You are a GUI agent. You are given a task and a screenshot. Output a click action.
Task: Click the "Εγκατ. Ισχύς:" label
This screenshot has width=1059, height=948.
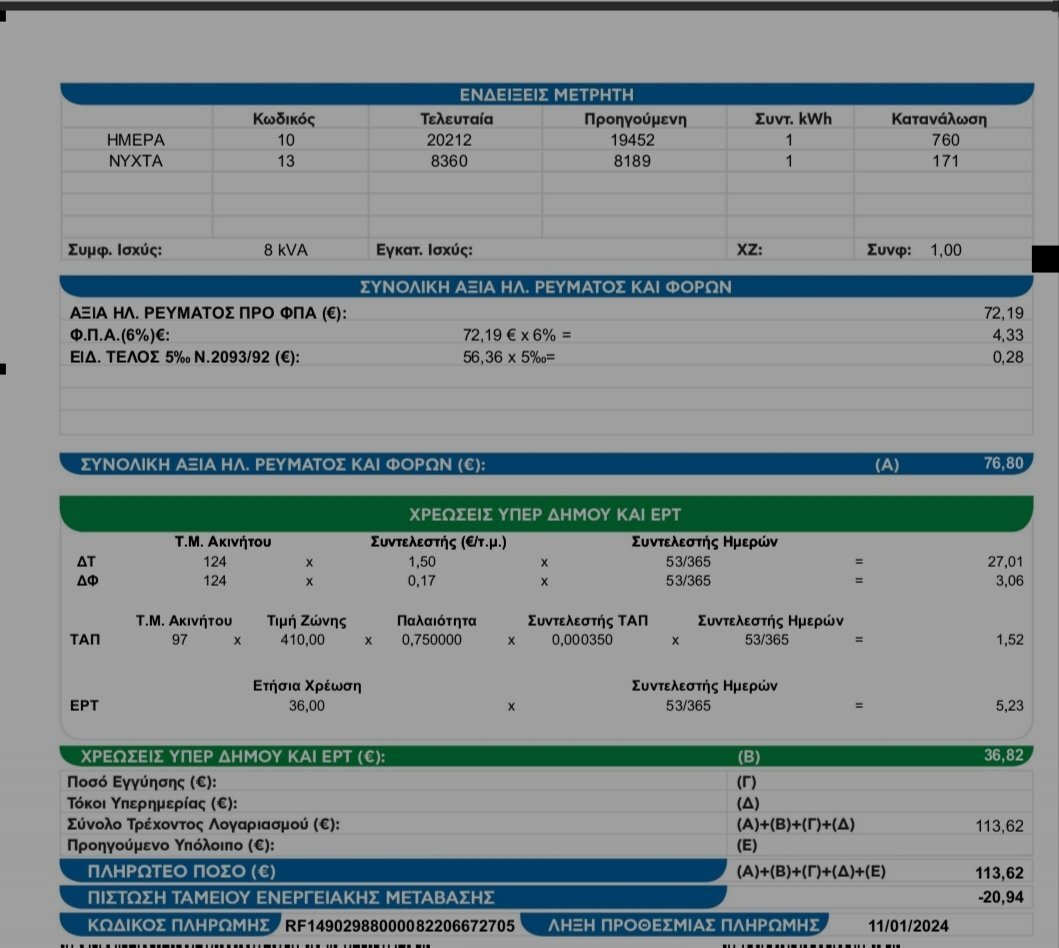[424, 250]
